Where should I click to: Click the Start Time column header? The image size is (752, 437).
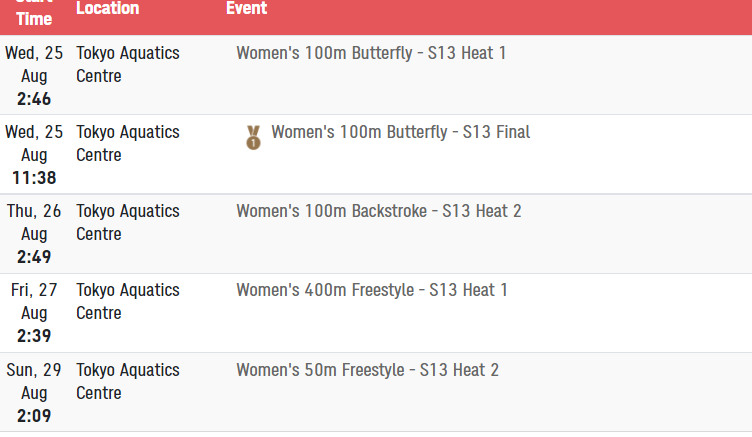click(x=34, y=14)
